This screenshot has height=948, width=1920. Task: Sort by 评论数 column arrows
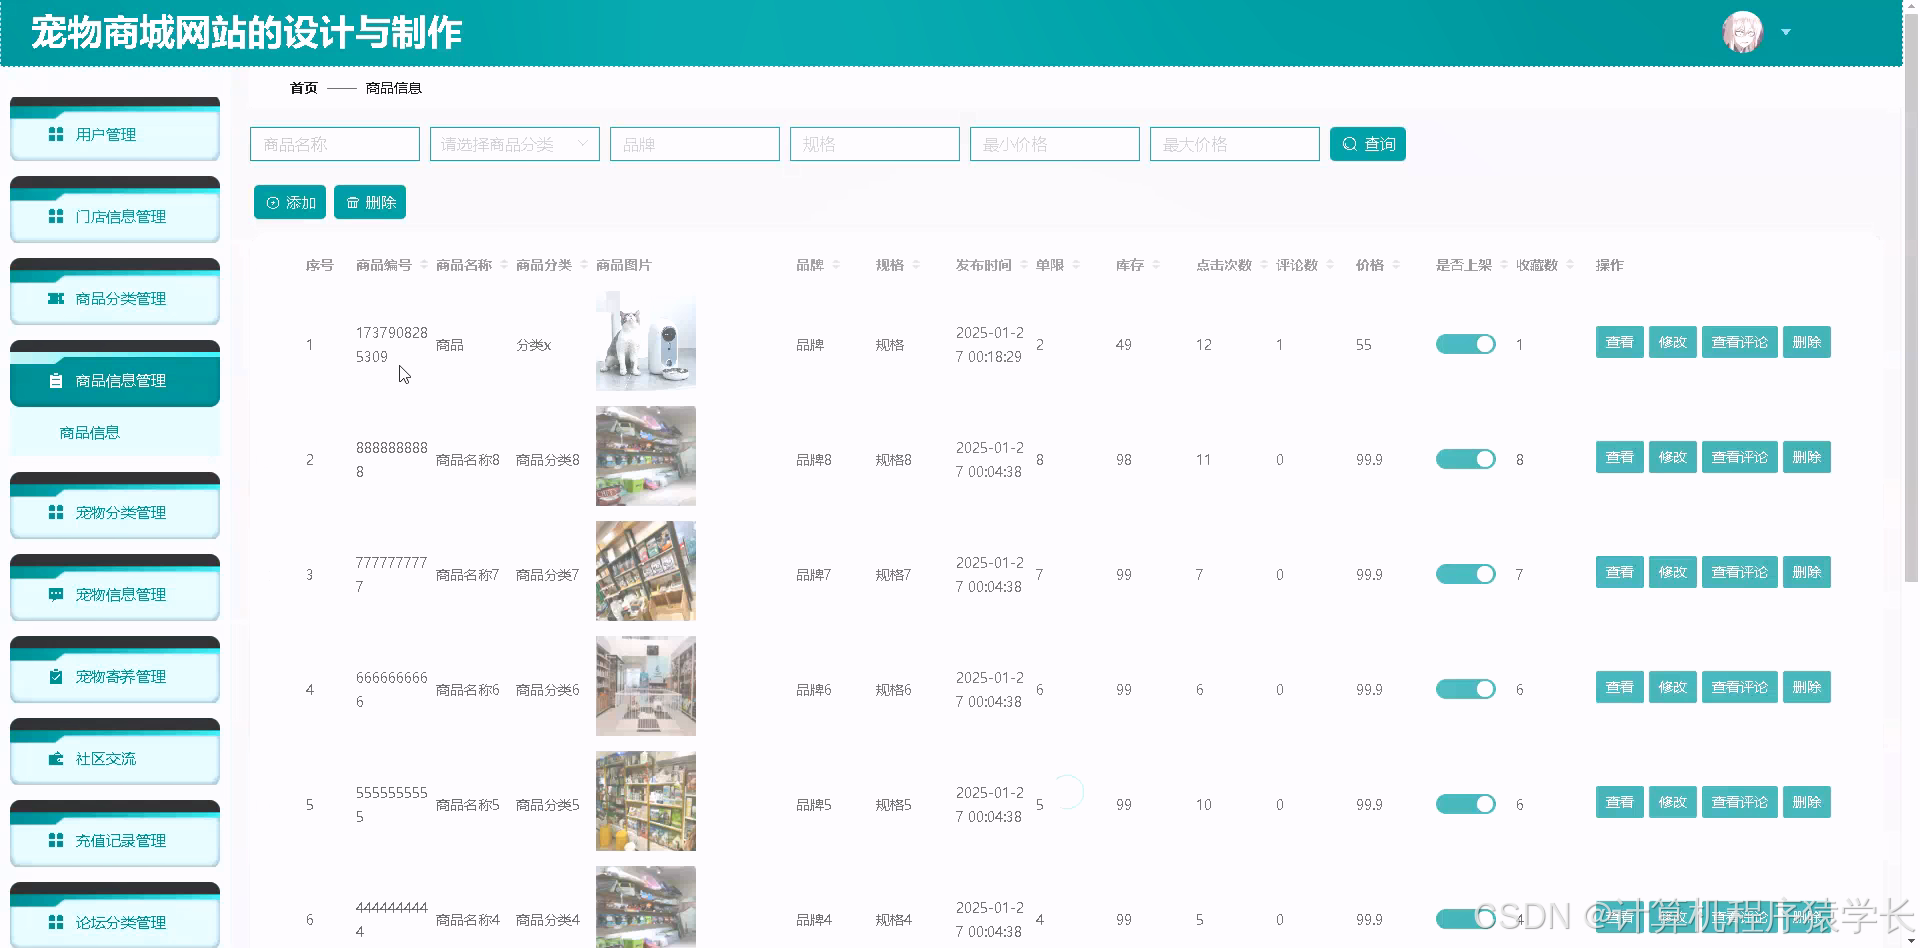[x=1330, y=265]
